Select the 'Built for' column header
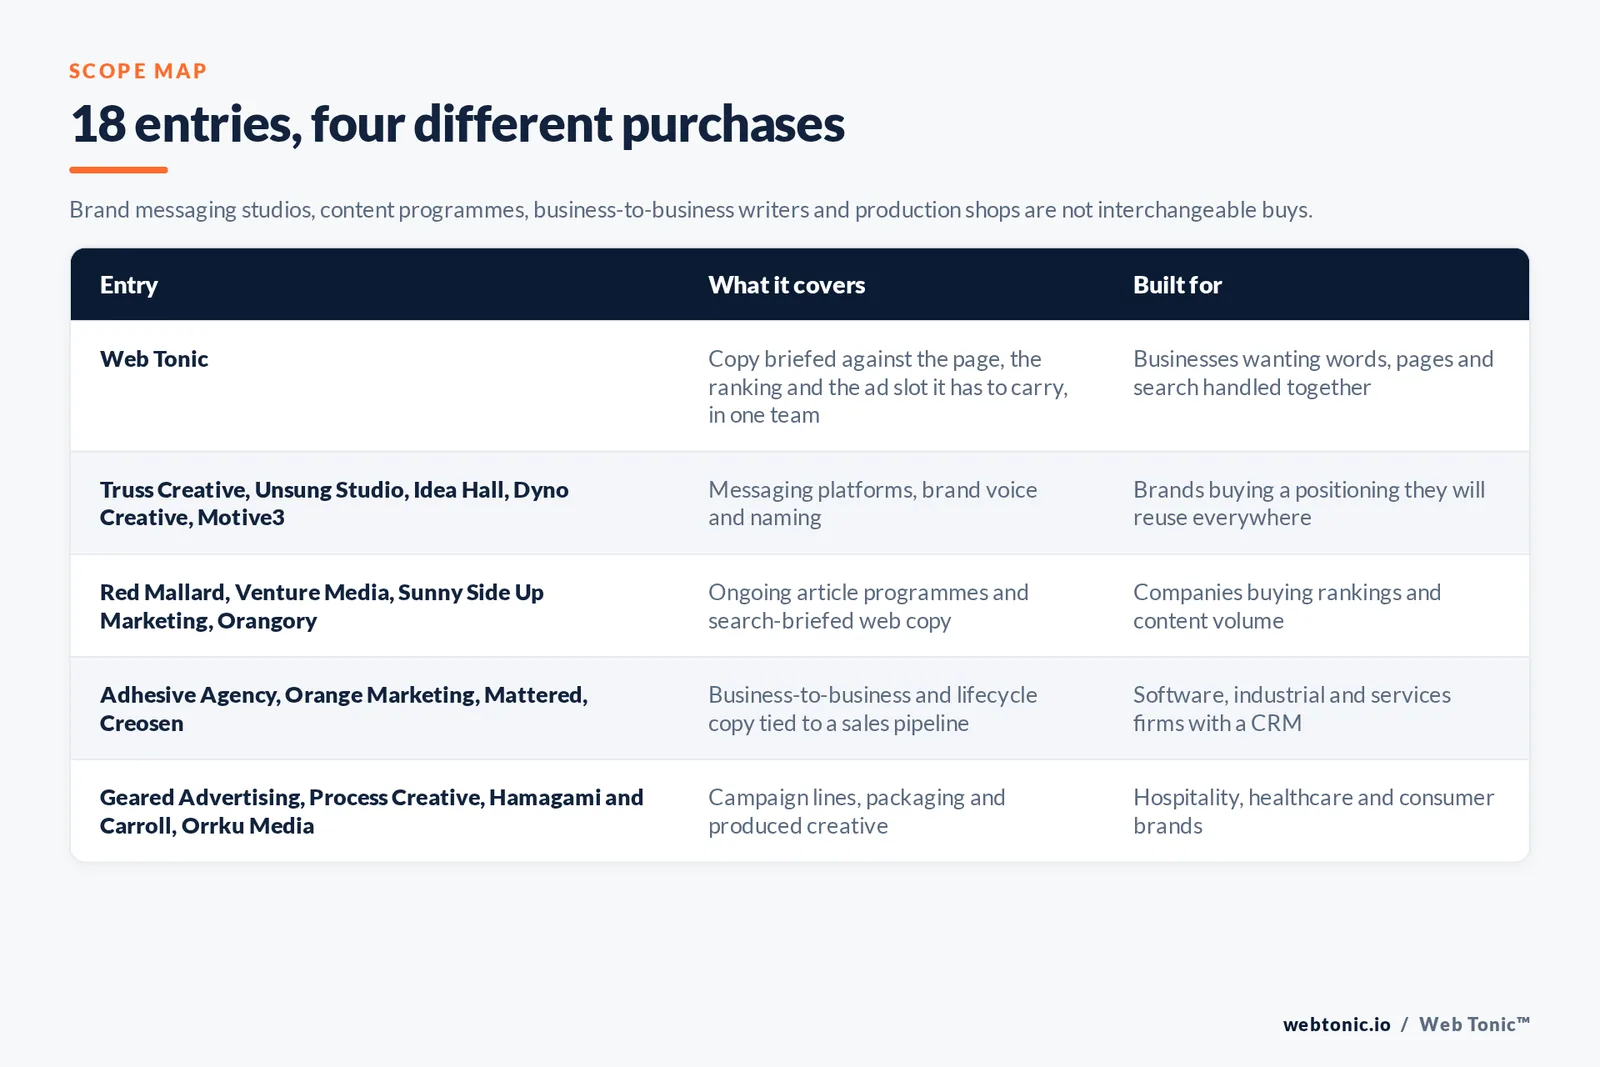This screenshot has height=1067, width=1600. pyautogui.click(x=1177, y=285)
